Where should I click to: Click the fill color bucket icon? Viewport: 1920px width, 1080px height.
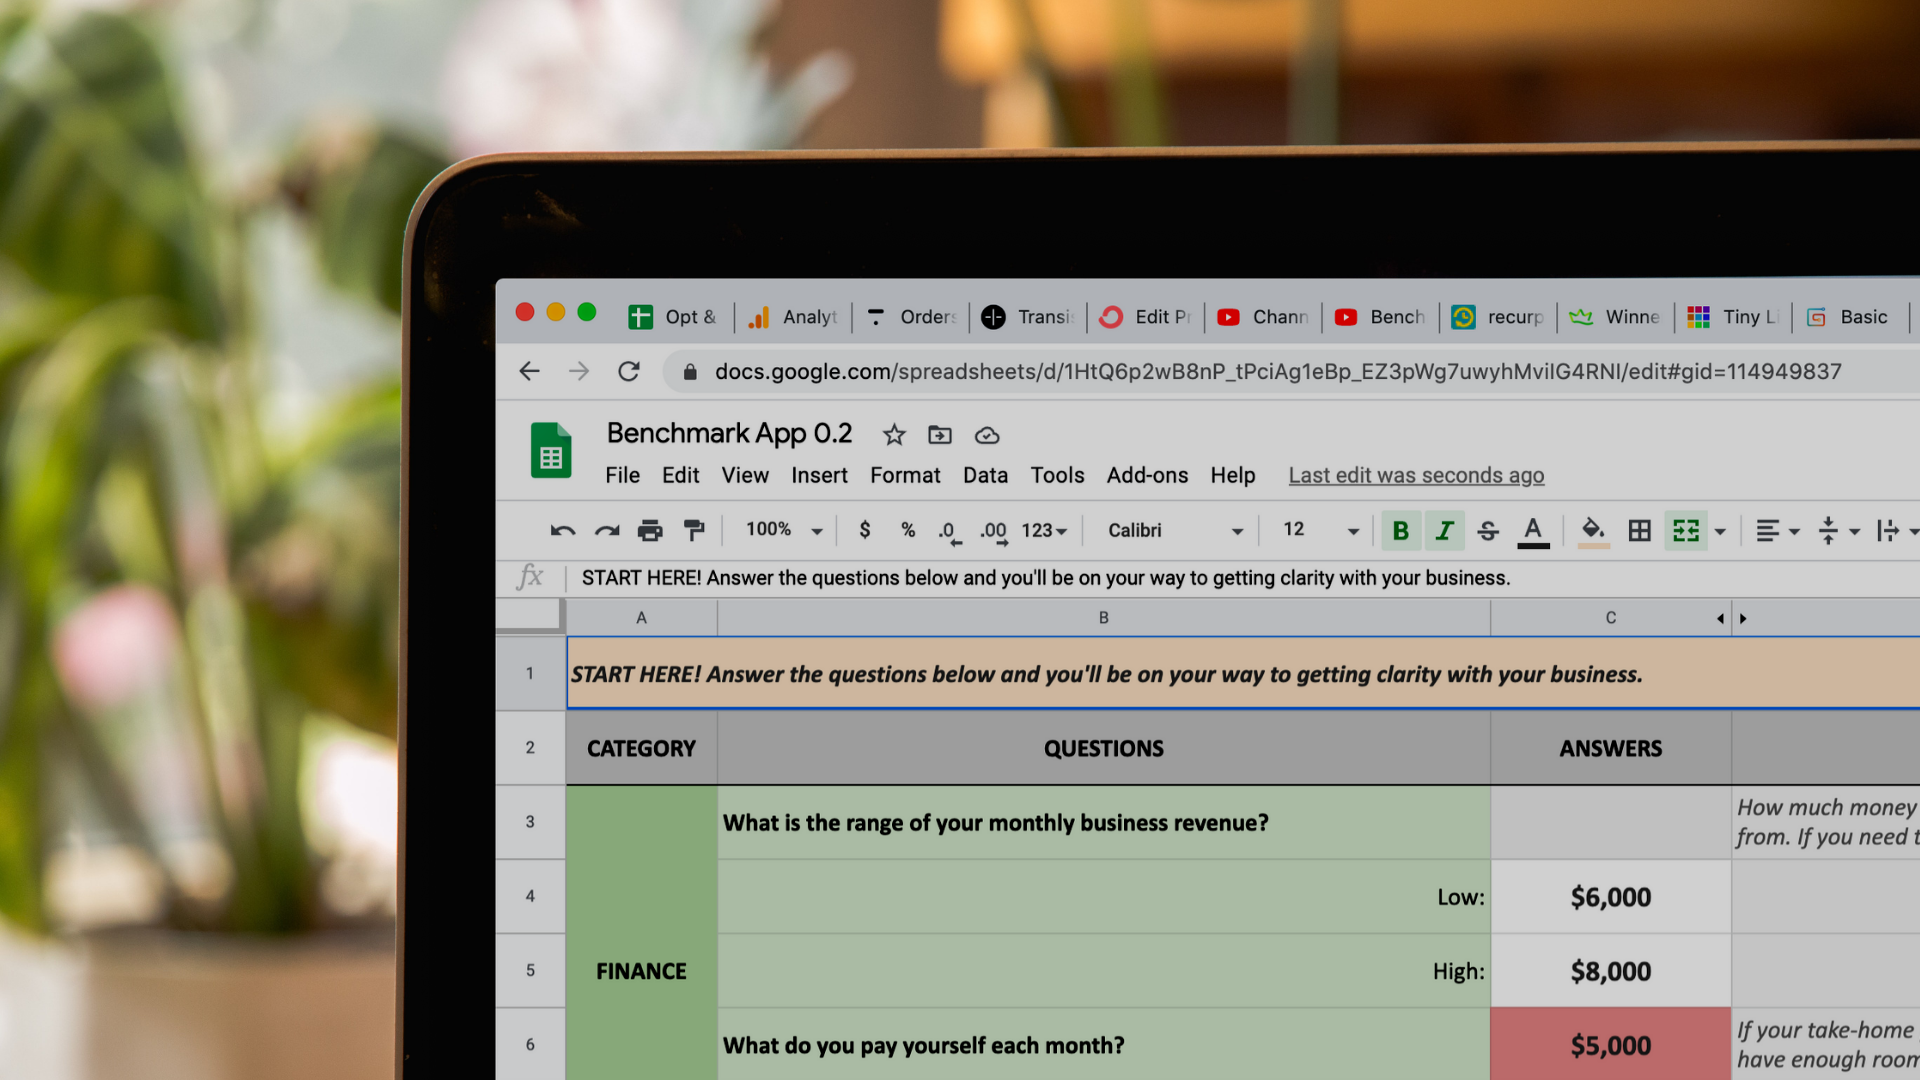point(1593,530)
